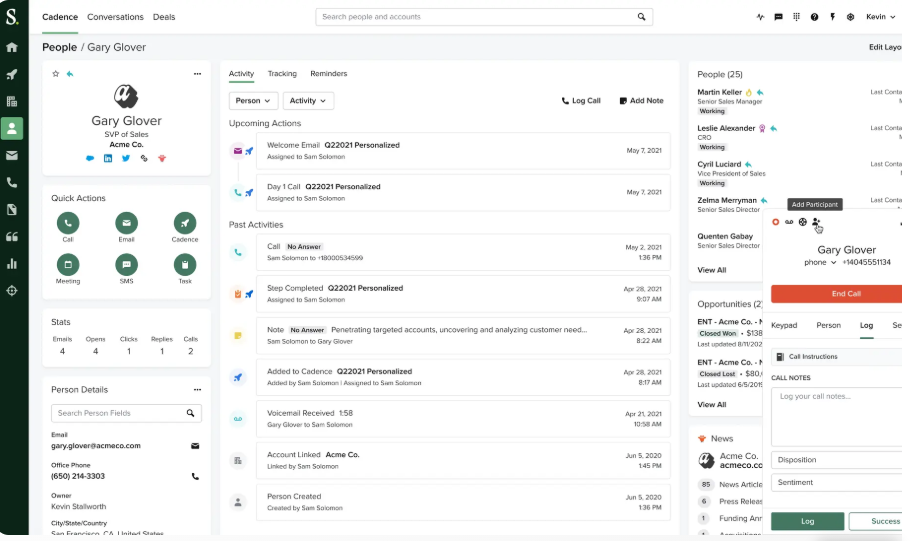Click the green Log button
915x541 pixels.
(x=807, y=521)
